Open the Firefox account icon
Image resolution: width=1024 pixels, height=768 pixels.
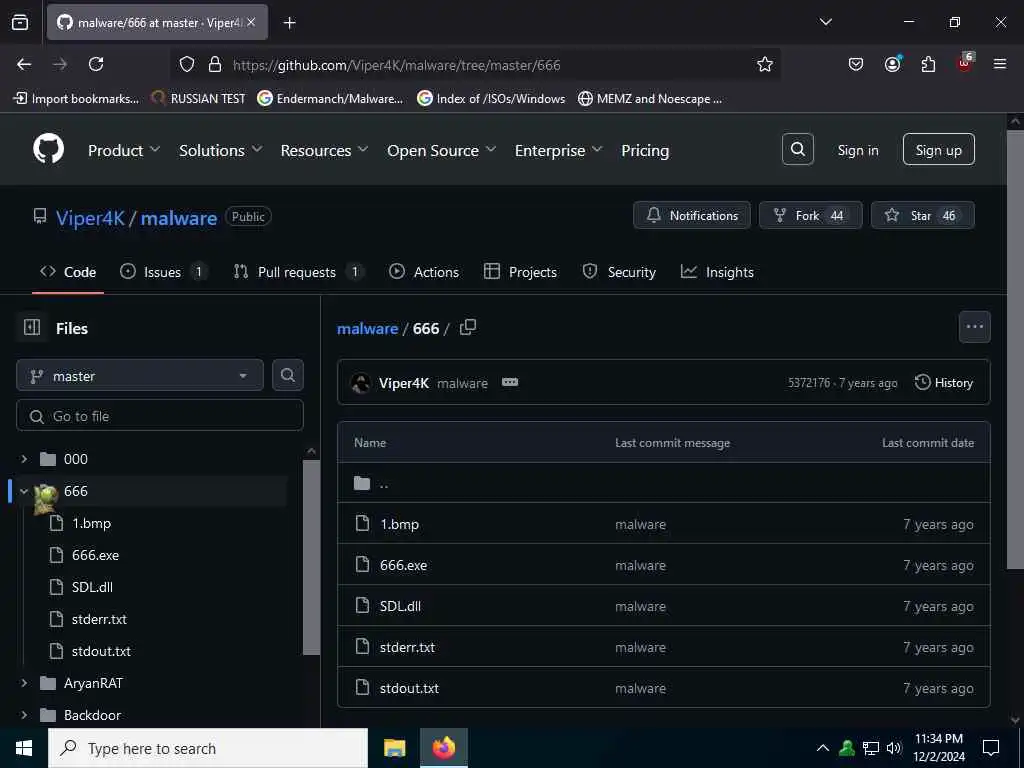tap(892, 64)
